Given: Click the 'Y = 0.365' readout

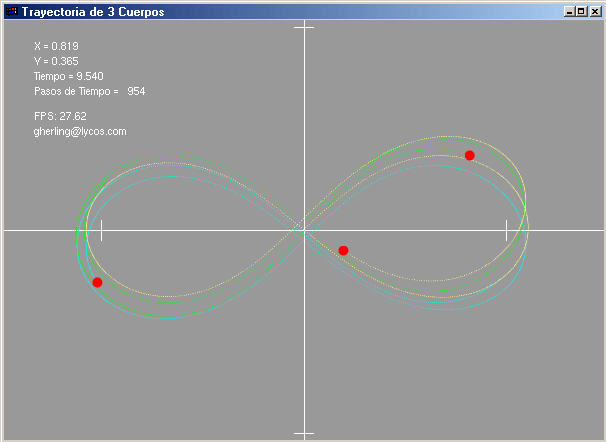Looking at the screenshot, I should click(x=56, y=61).
